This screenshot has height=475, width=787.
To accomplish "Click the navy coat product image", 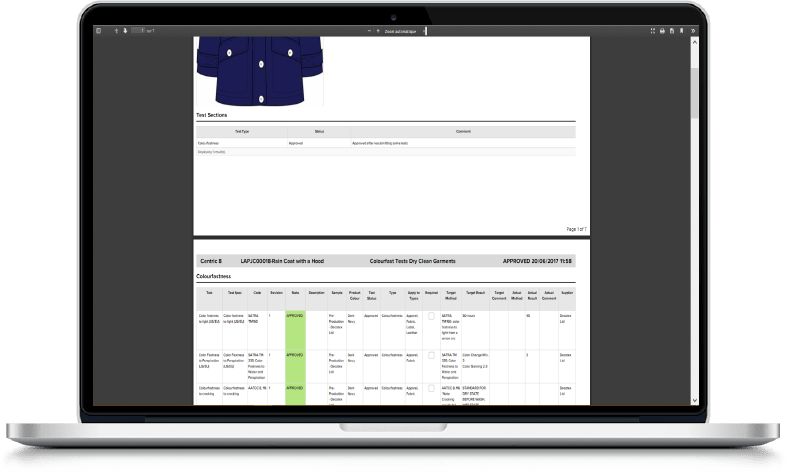I will coord(259,71).
